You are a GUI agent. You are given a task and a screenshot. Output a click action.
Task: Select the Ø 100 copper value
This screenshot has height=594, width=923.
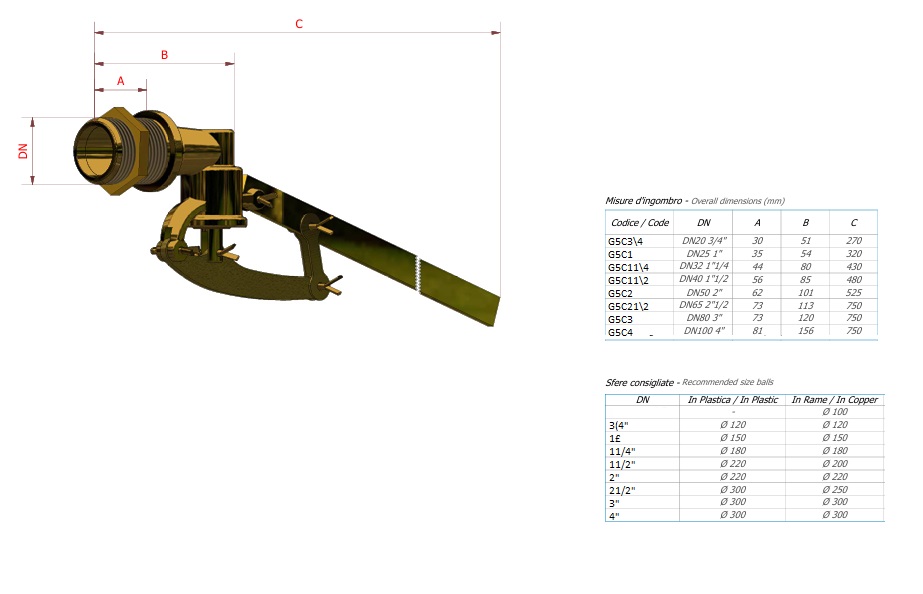(835, 412)
